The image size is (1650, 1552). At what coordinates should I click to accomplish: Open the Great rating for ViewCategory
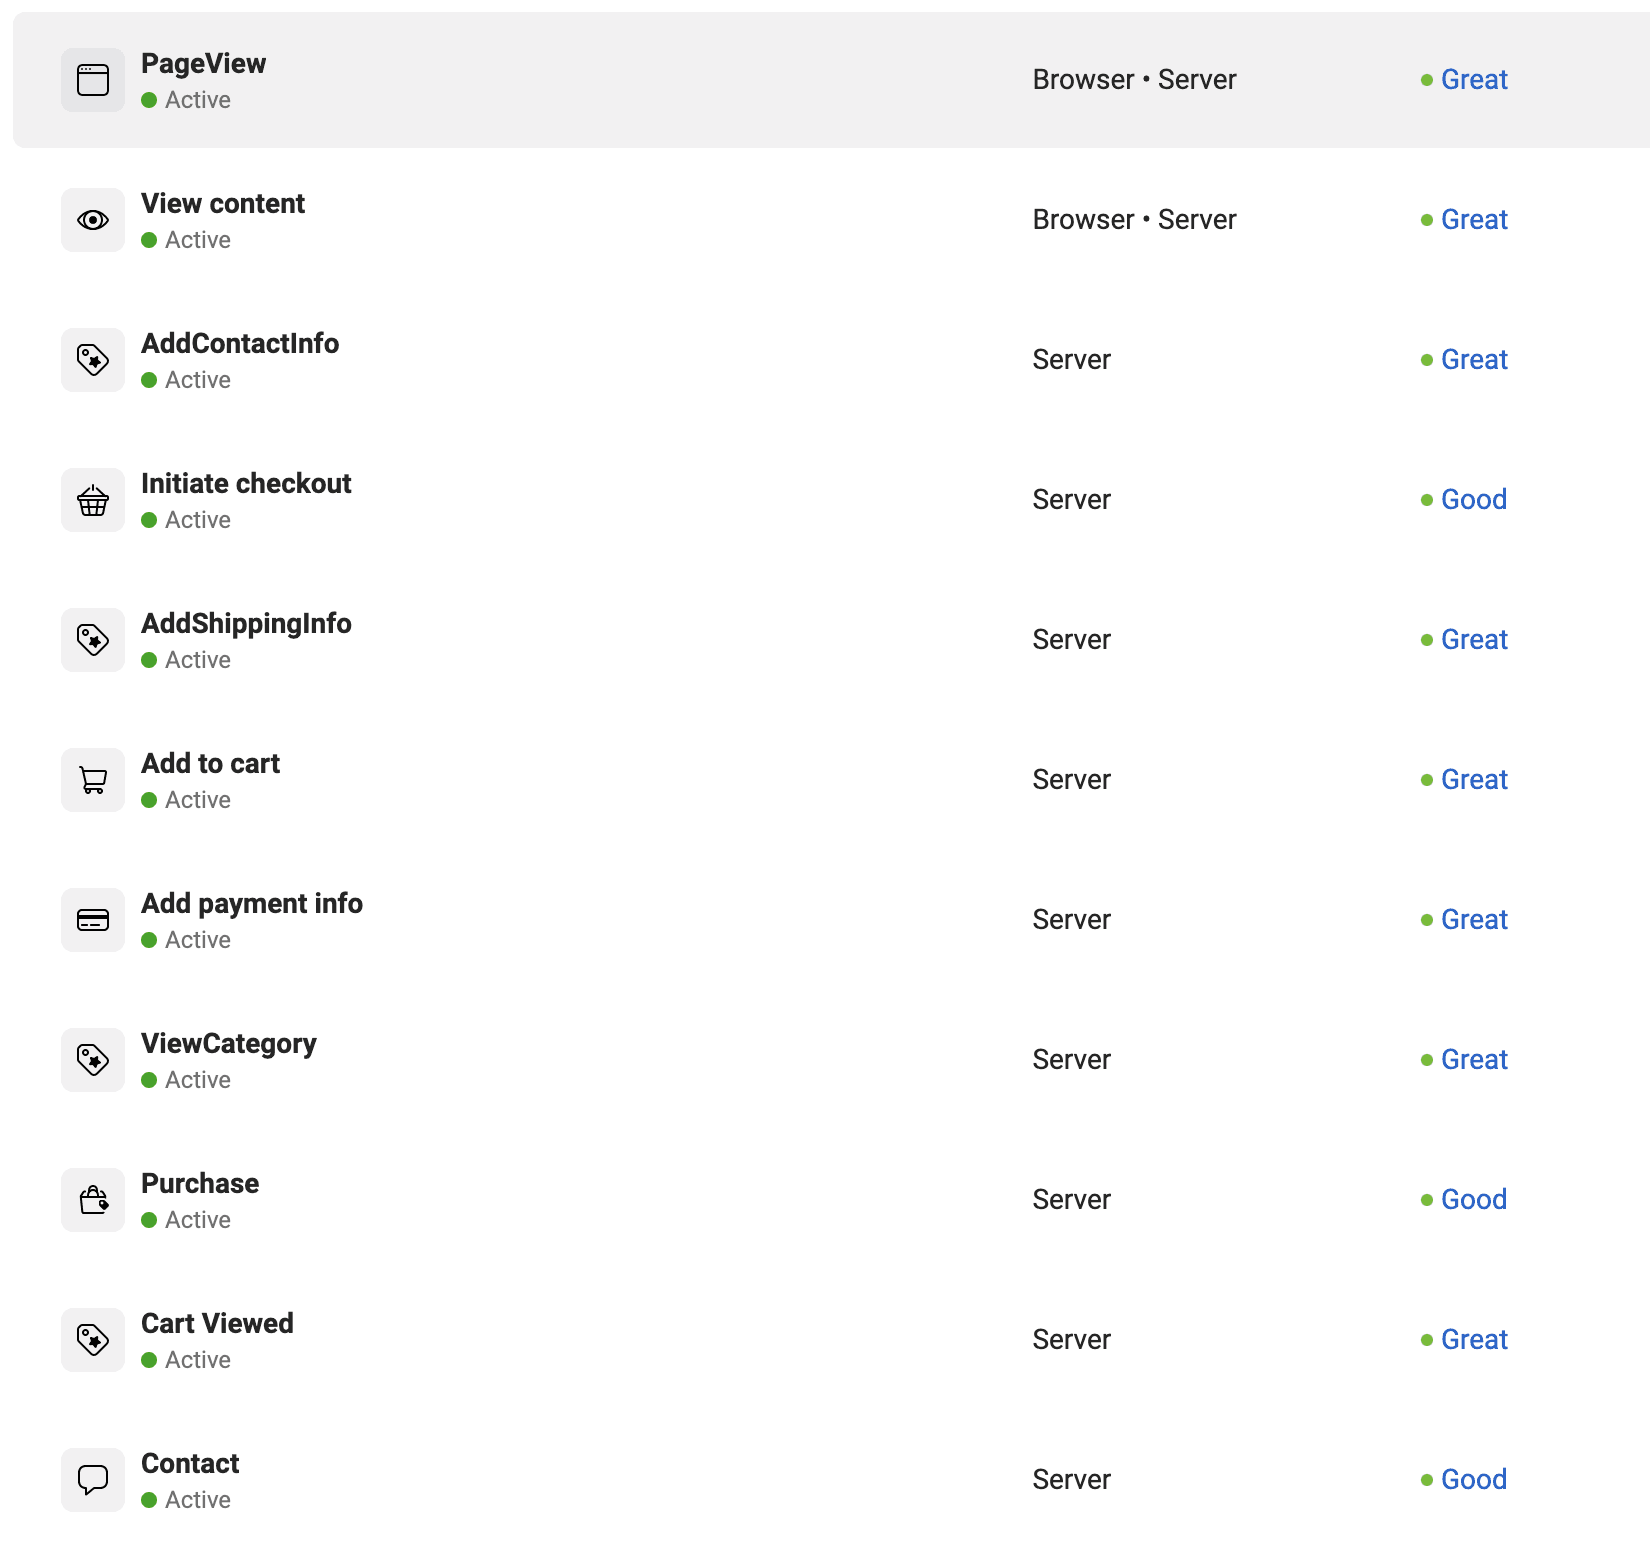[1474, 1060]
